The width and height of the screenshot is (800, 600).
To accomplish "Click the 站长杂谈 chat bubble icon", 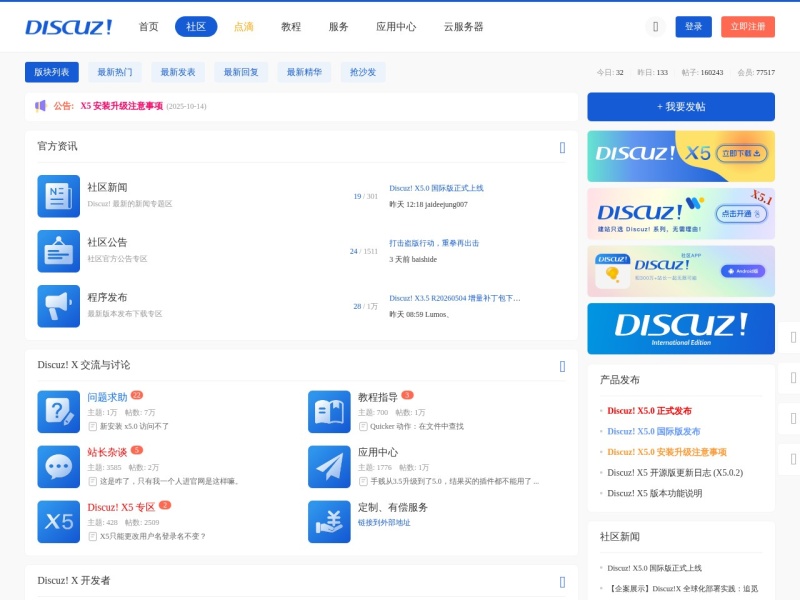I will 59,467.
